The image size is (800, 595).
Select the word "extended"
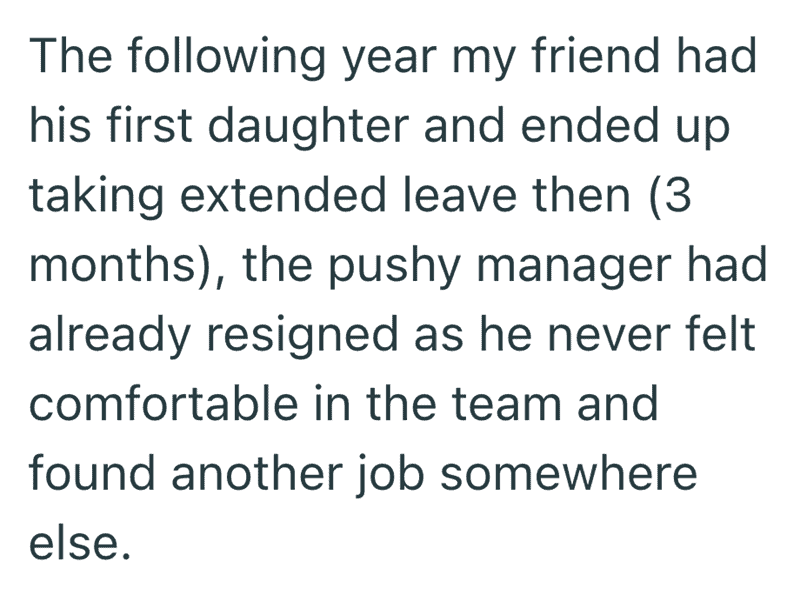283,194
